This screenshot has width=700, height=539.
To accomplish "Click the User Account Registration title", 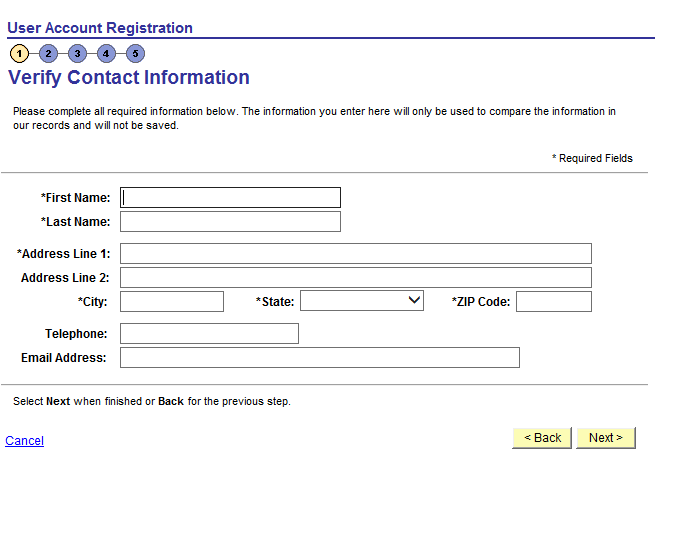I will [99, 28].
